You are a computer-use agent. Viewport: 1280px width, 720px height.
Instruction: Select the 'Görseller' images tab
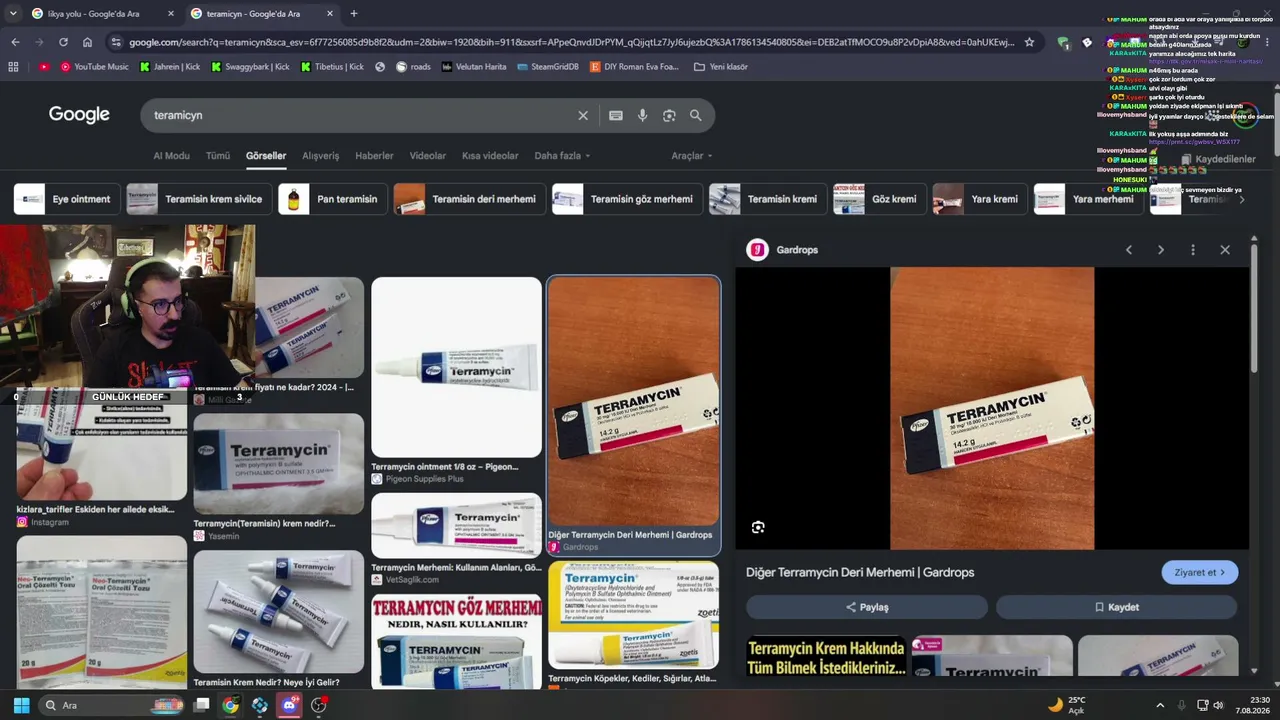click(x=266, y=156)
